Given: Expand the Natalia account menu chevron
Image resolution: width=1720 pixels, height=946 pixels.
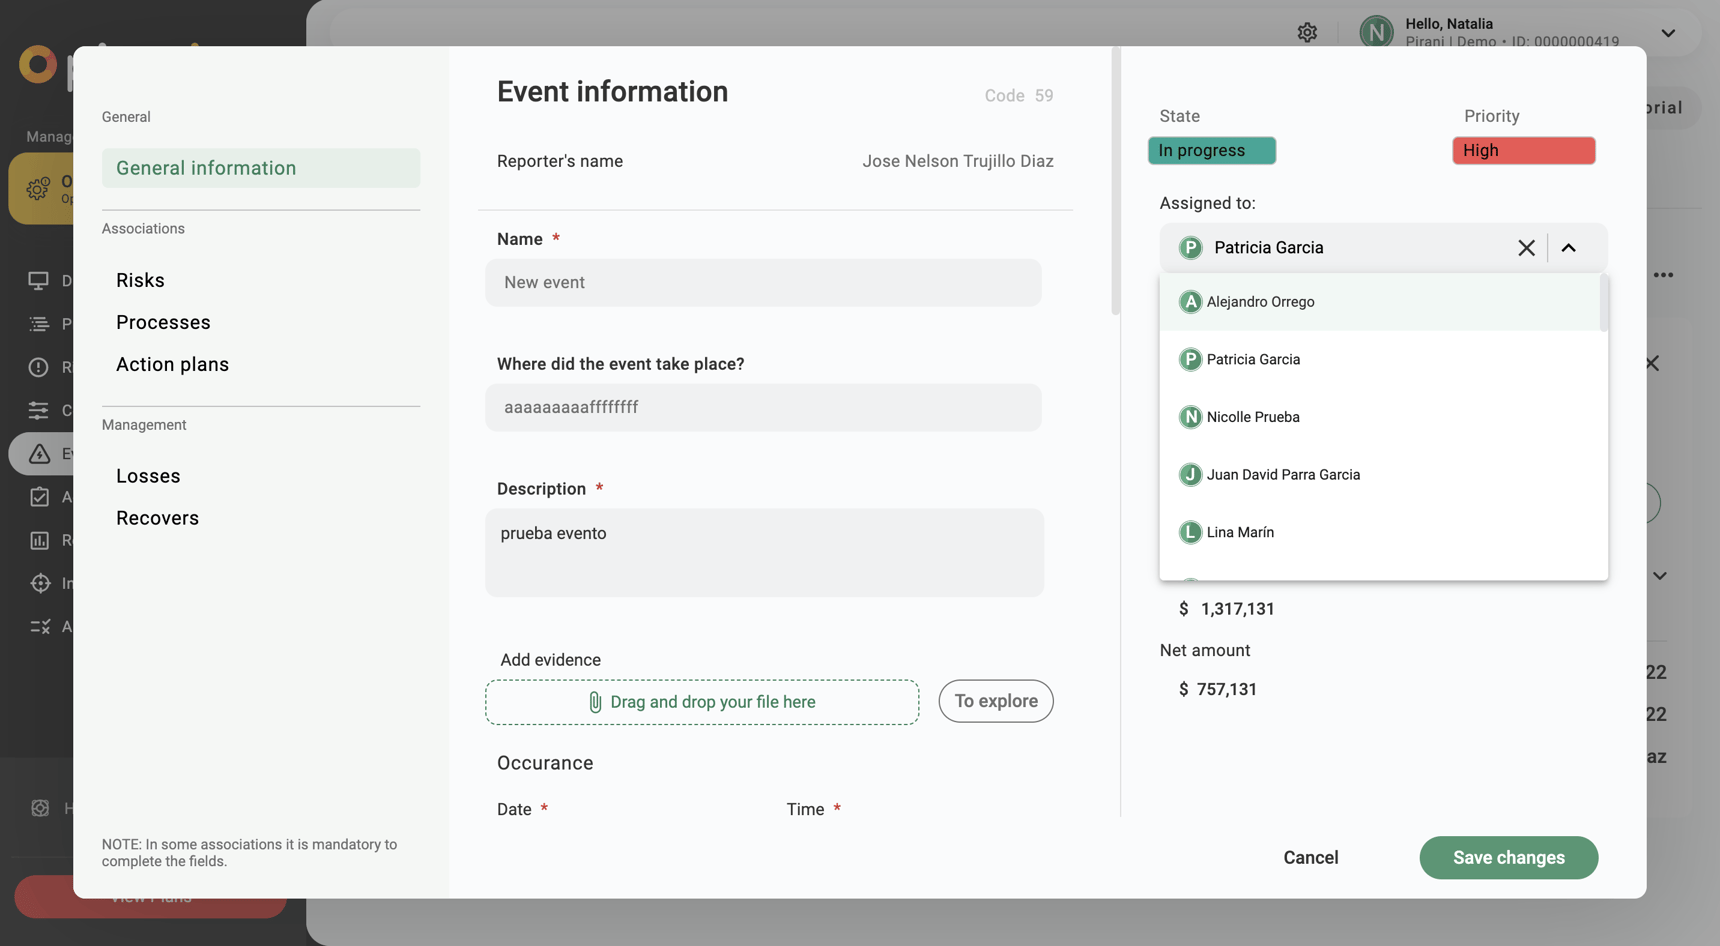Looking at the screenshot, I should [x=1667, y=33].
